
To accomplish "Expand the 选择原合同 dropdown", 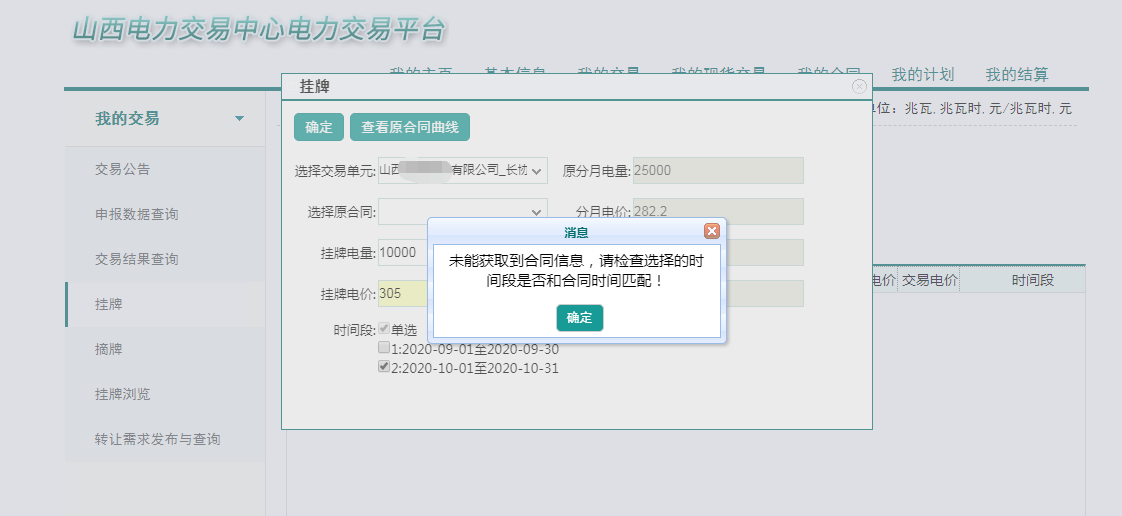I will 463,212.
